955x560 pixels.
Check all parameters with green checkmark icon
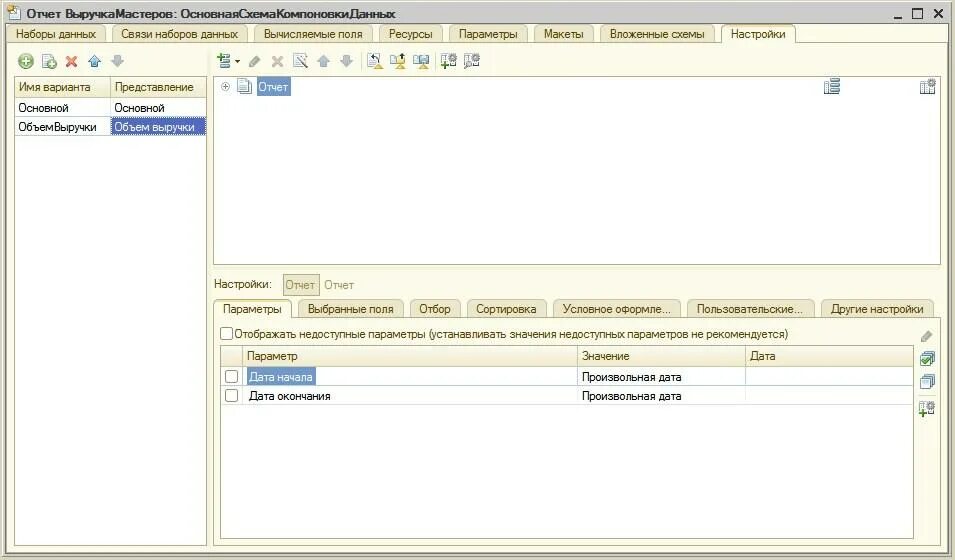pos(927,358)
